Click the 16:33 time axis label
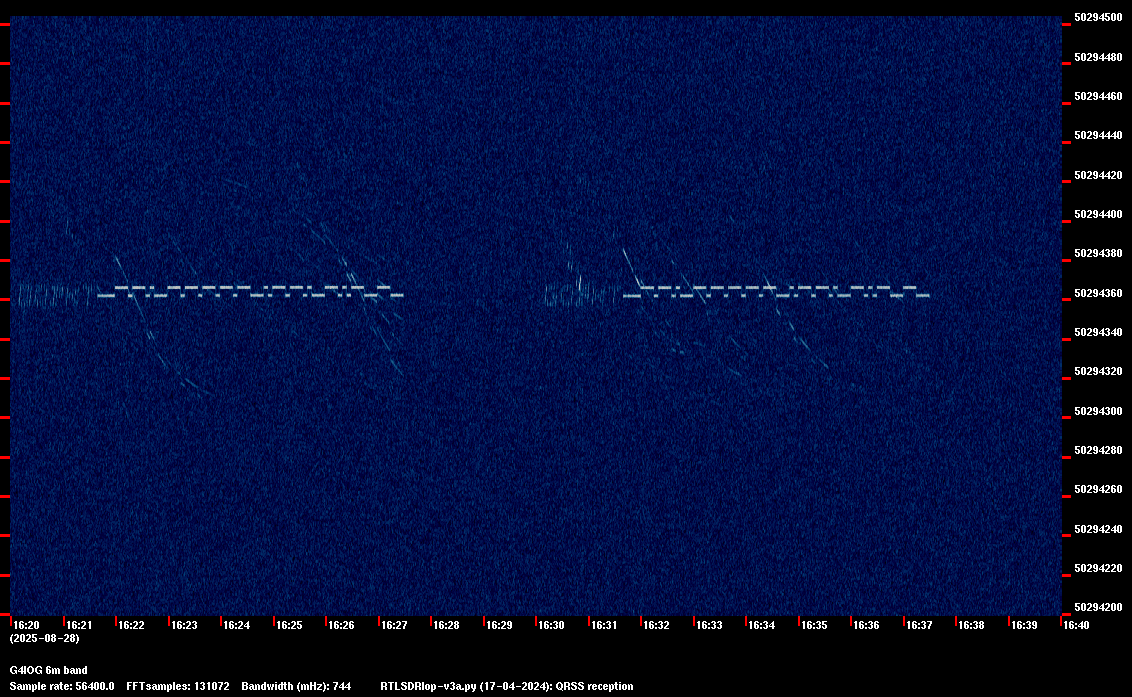The height and width of the screenshot is (697, 1132). click(x=709, y=625)
